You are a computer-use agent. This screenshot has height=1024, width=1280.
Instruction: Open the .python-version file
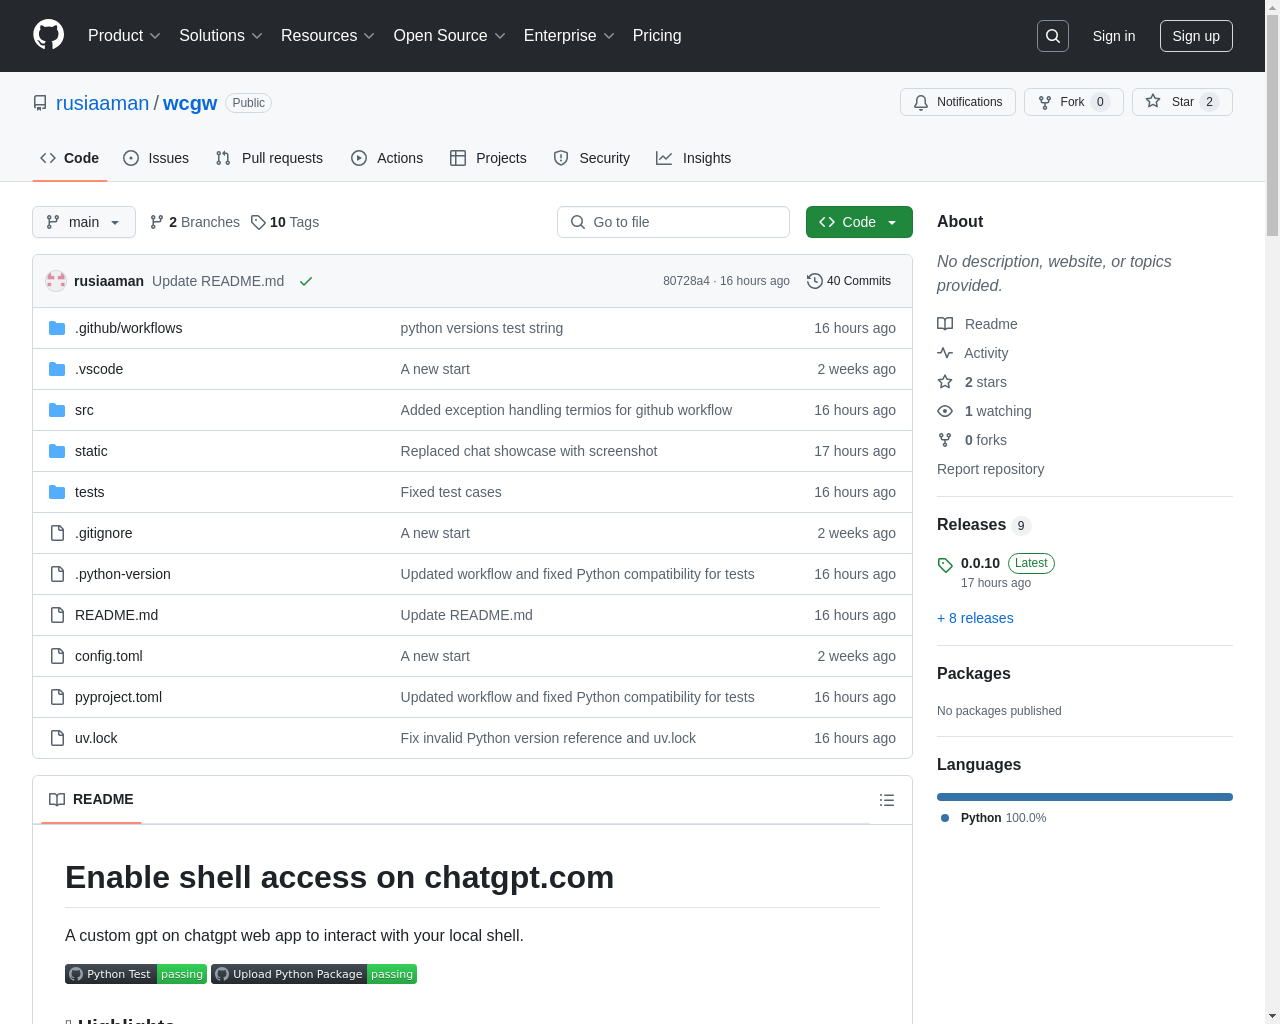[x=123, y=574]
